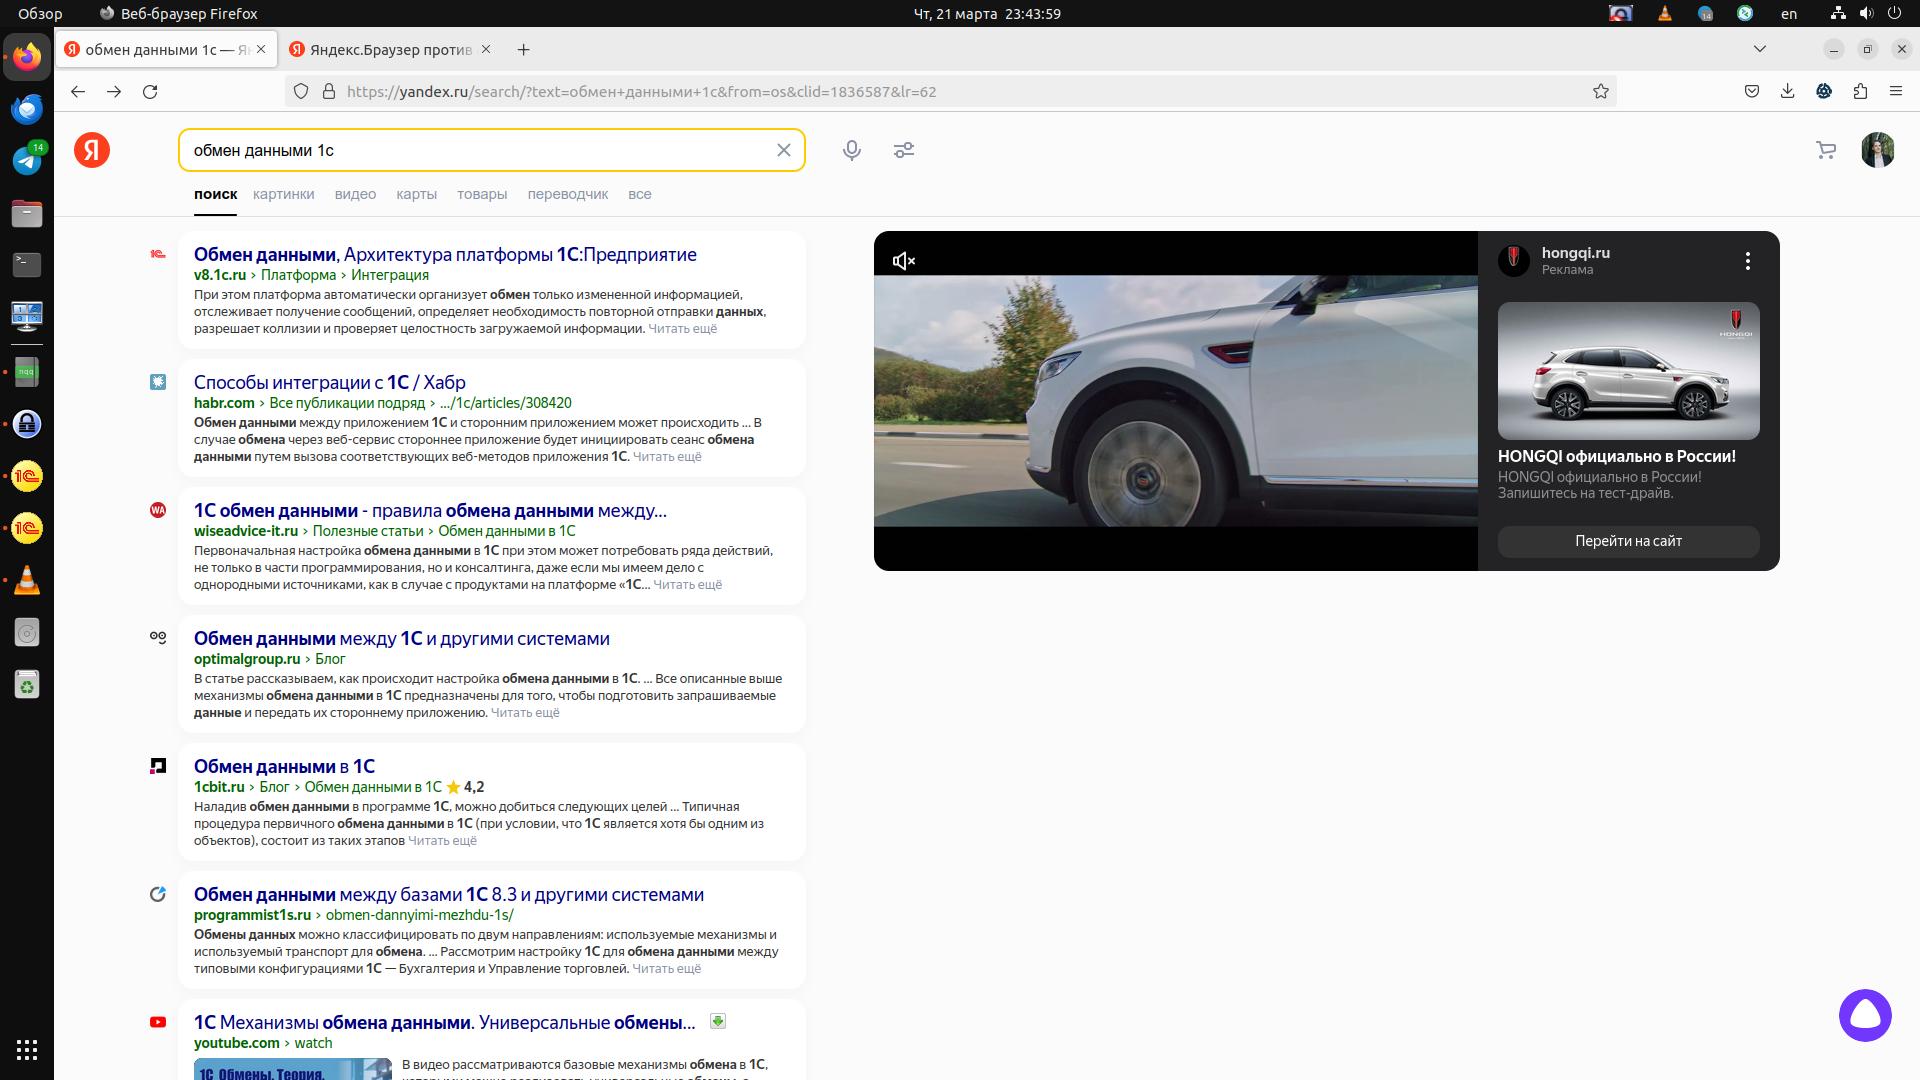1920x1080 pixels.
Task: Close the 'Яндекс.Браузер против' tab
Action: pos(486,49)
